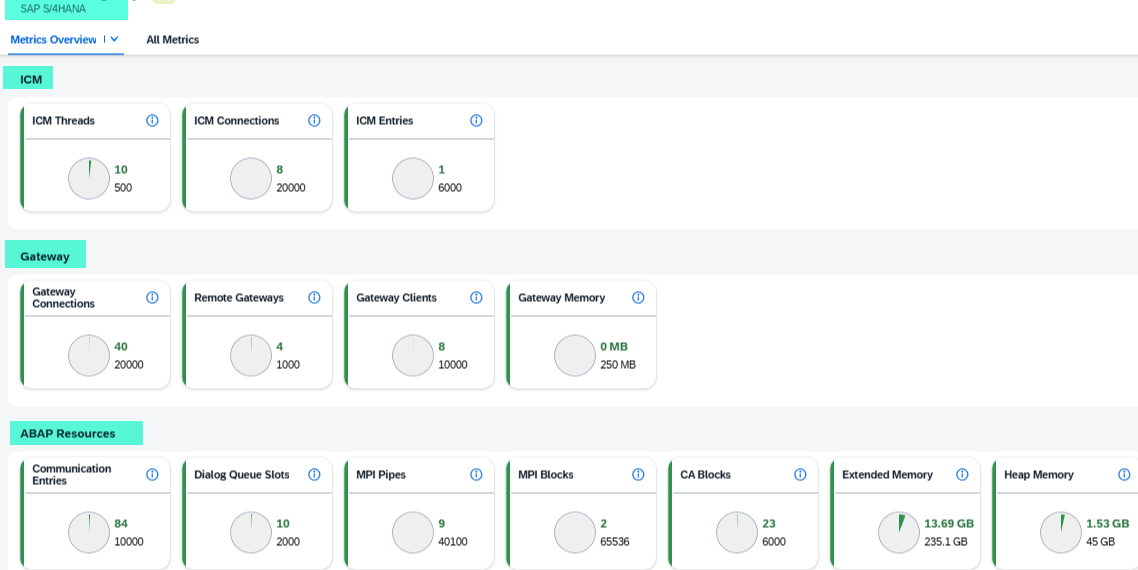The image size is (1138, 570).
Task: Select the Metrics Overview tab
Action: 53,40
